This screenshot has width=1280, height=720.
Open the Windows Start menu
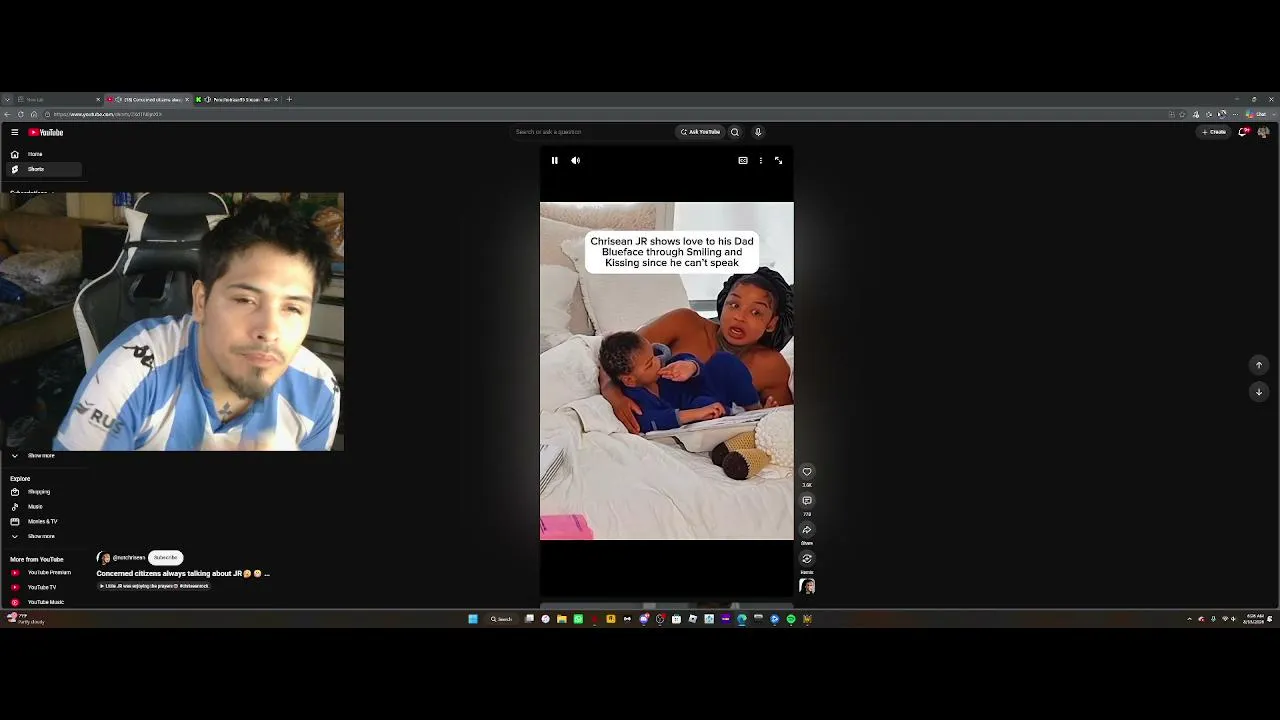pos(473,619)
